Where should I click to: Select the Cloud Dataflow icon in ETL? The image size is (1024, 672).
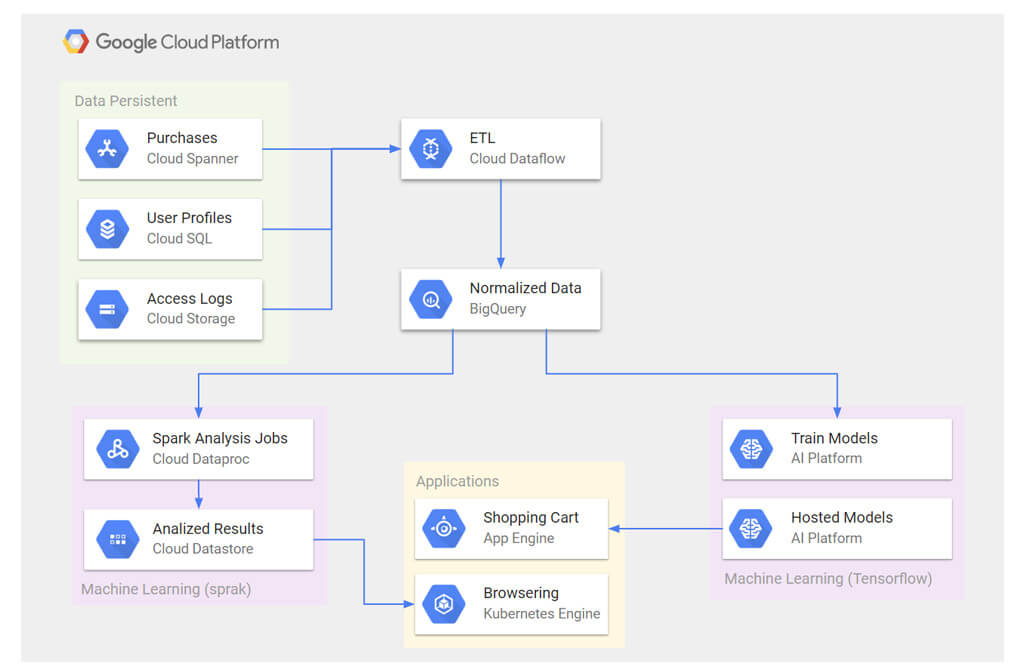[x=430, y=149]
